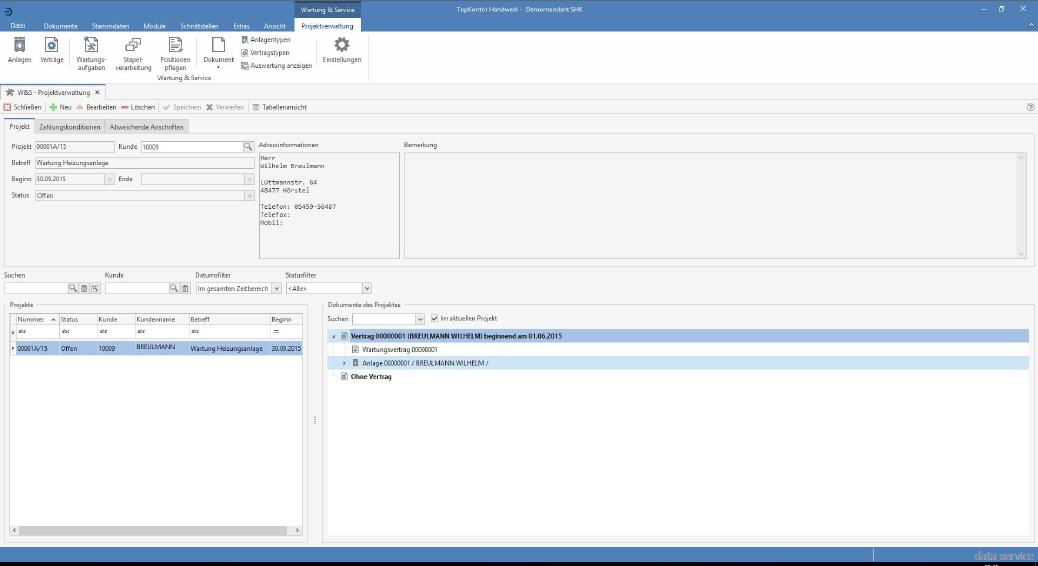Click the Neu button

59,107
